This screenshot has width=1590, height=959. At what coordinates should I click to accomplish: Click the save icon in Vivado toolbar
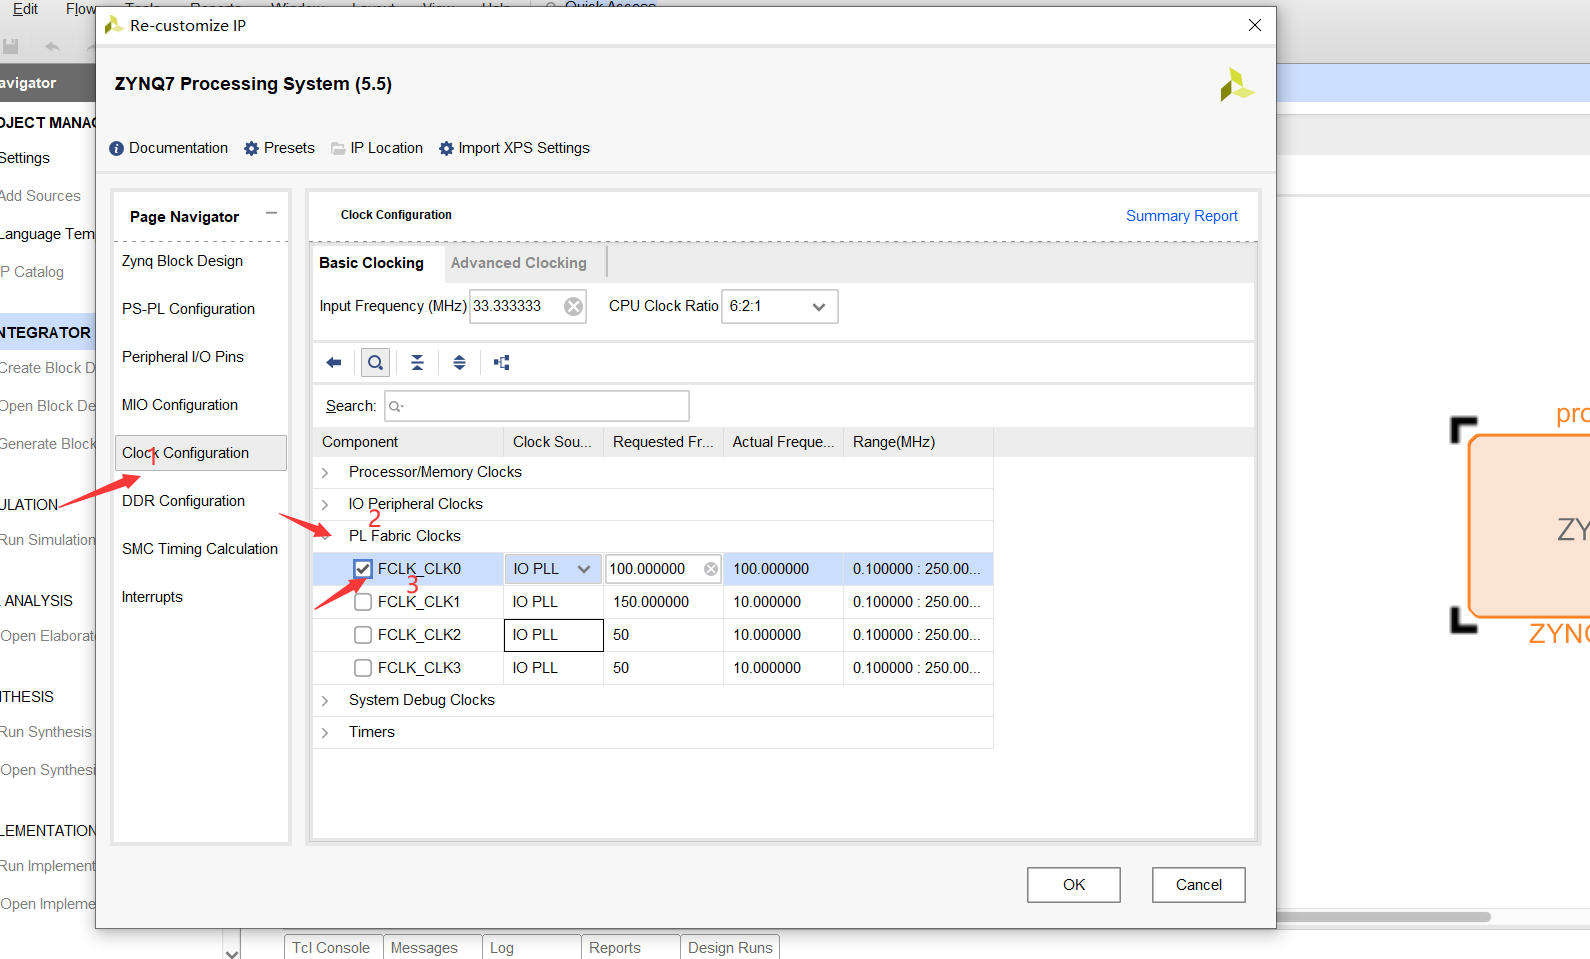(x=11, y=46)
